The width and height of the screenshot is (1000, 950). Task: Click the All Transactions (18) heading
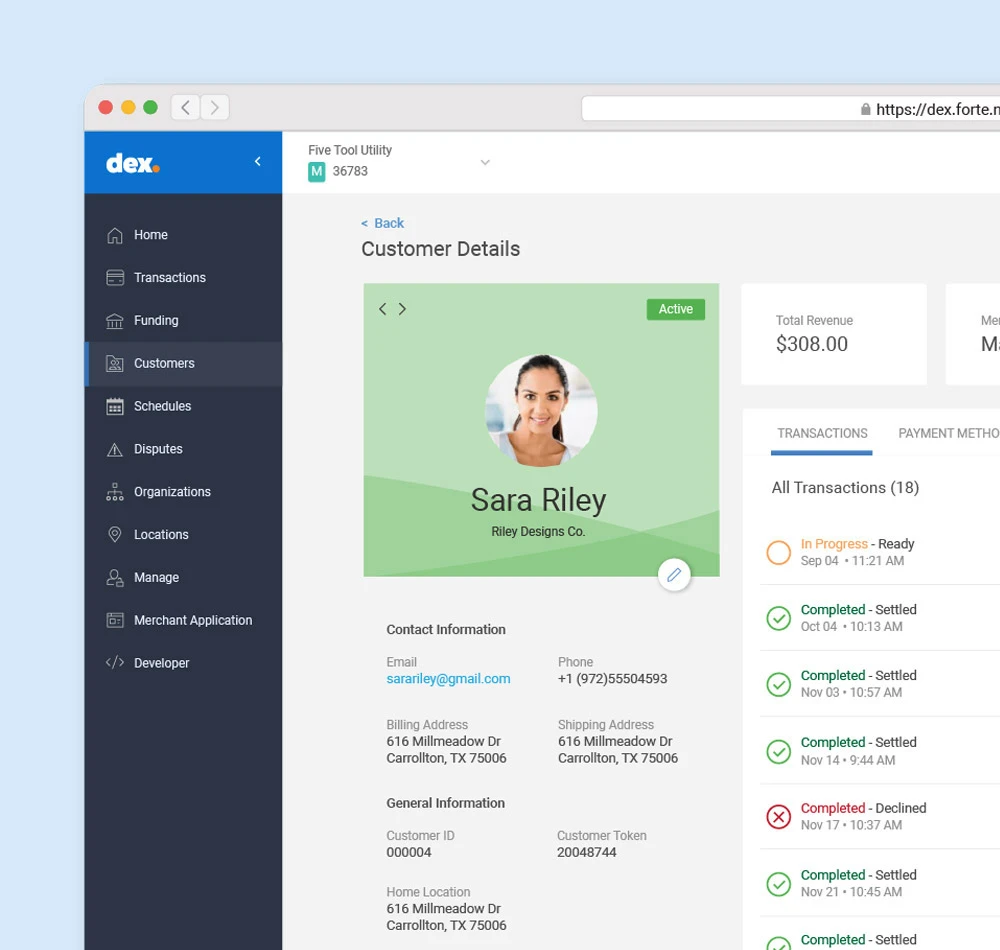pos(845,488)
